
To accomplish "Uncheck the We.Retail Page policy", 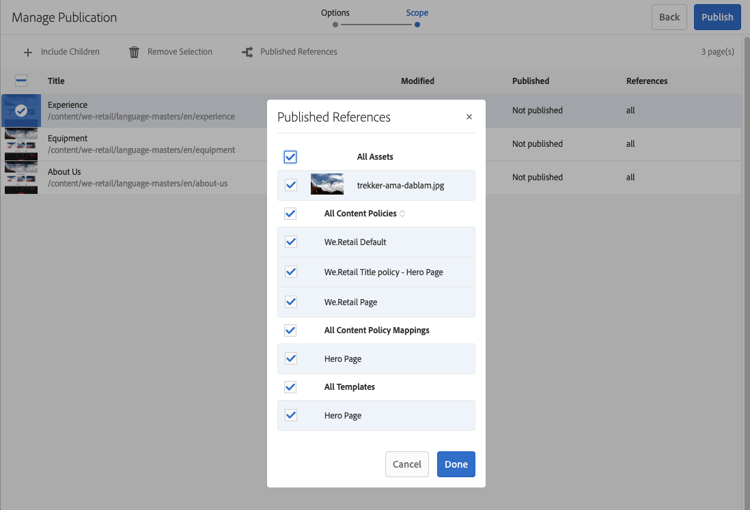I will coord(290,302).
